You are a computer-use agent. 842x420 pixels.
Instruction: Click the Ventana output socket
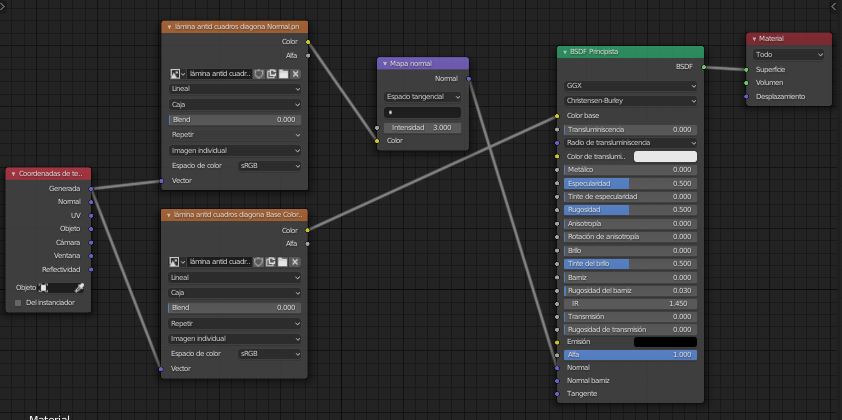(x=91, y=256)
